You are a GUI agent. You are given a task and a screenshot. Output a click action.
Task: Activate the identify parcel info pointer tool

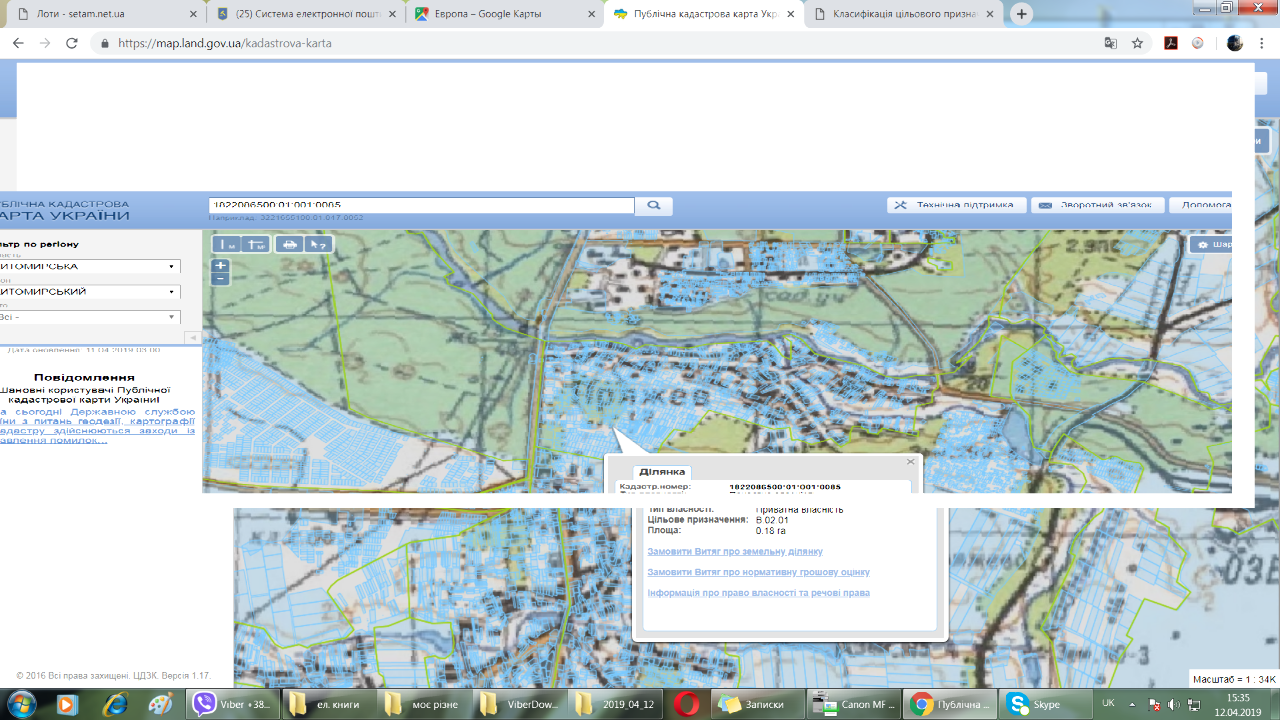click(318, 244)
